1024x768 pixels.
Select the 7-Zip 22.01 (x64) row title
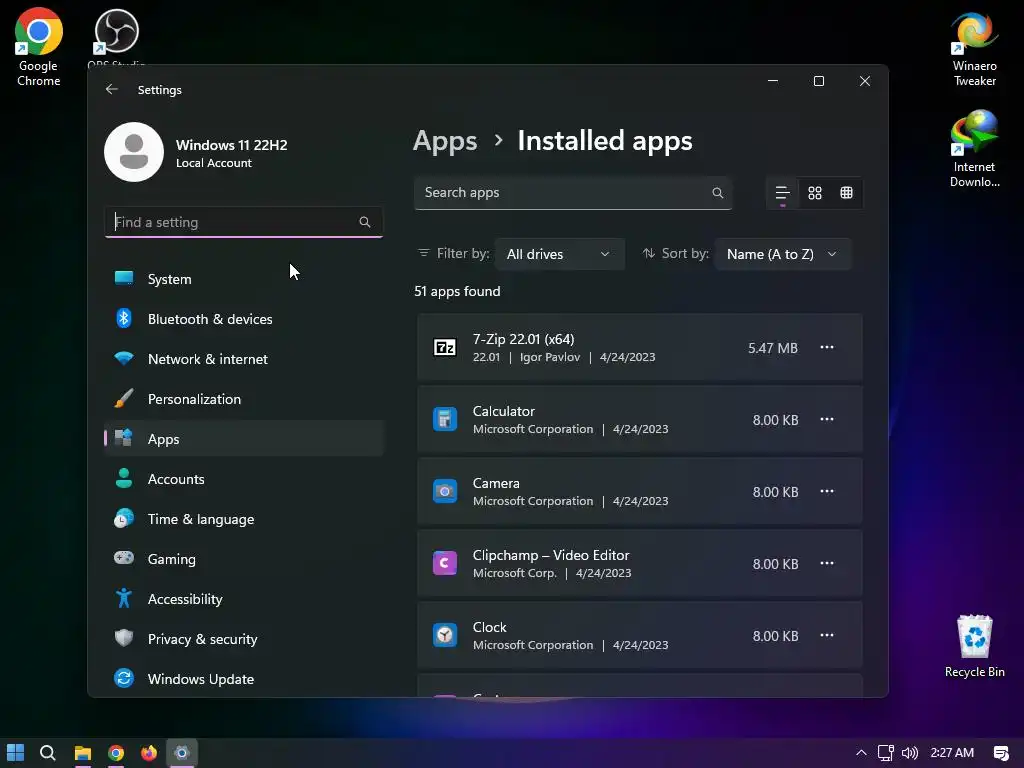523,339
